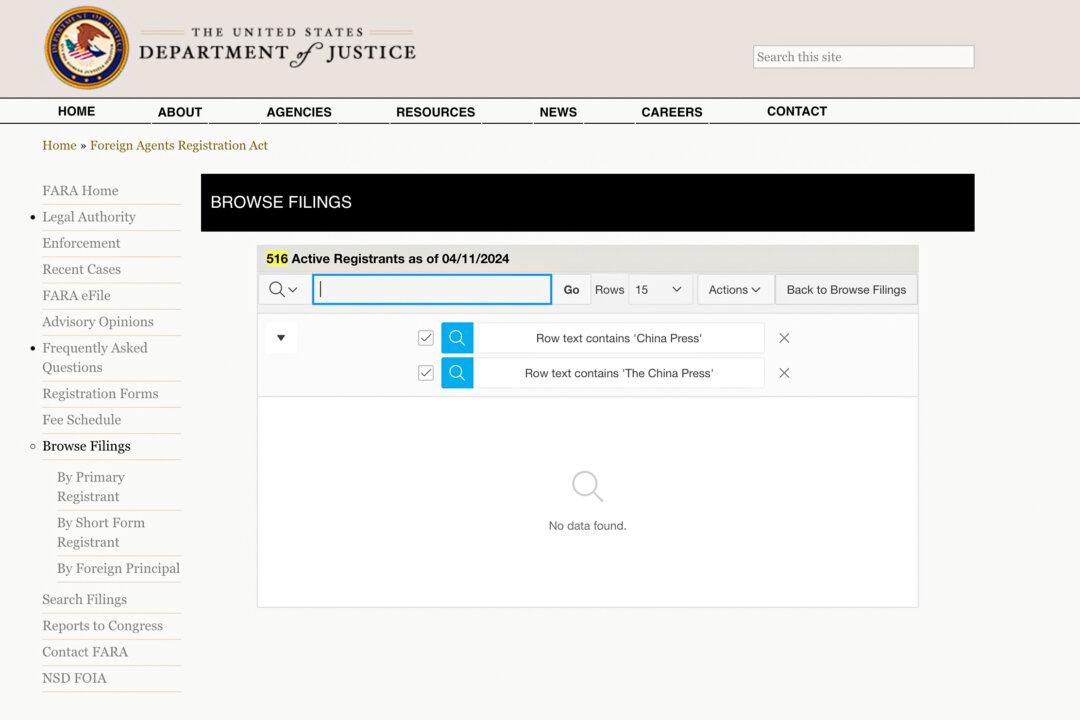Image resolution: width=1080 pixels, height=720 pixels.
Task: Toggle the filter region disclosure triangle
Action: pyautogui.click(x=281, y=337)
